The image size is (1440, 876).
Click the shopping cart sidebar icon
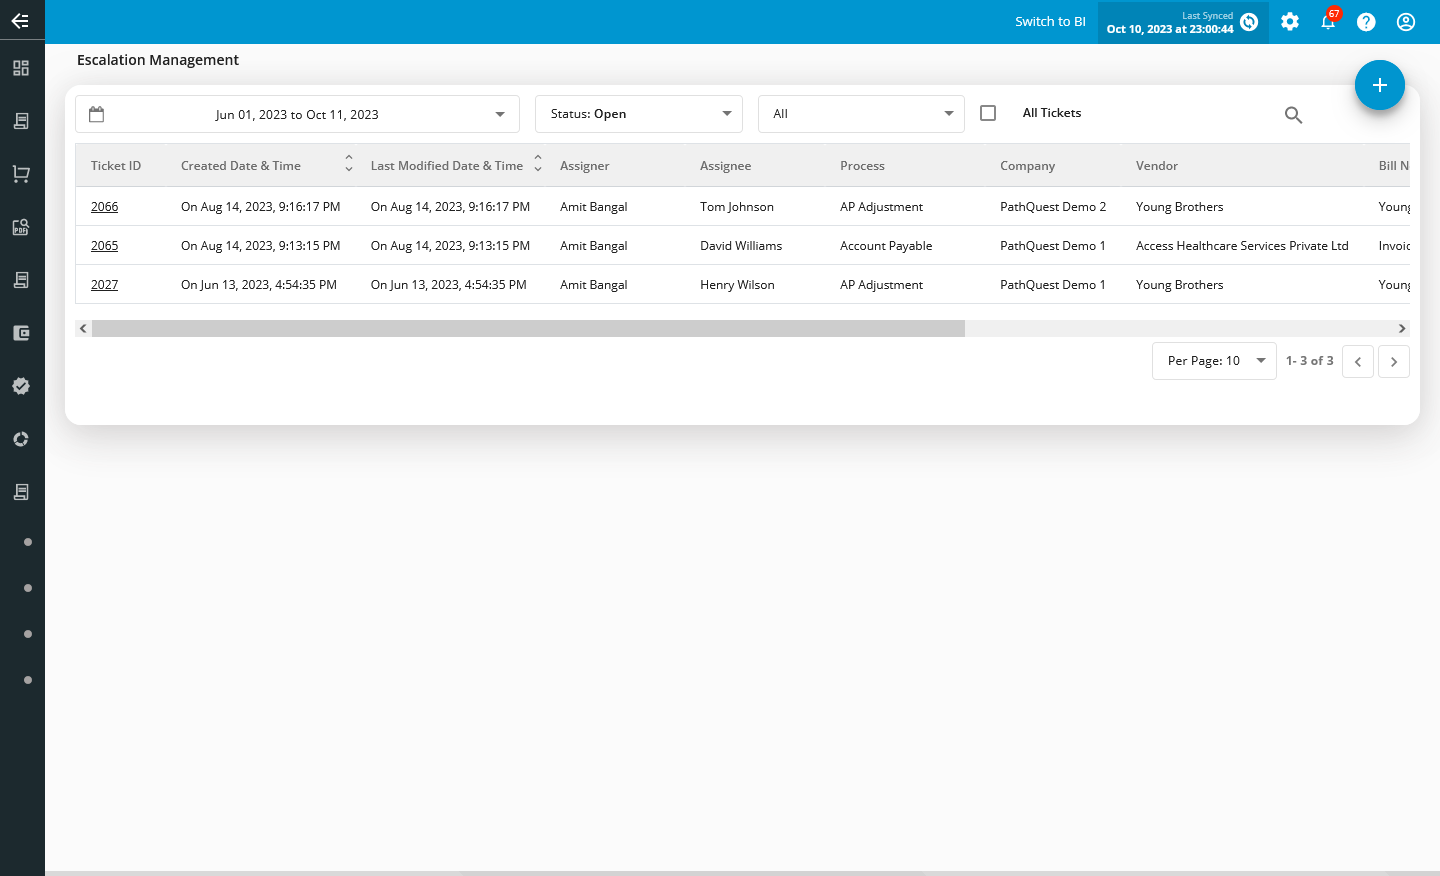pos(21,174)
